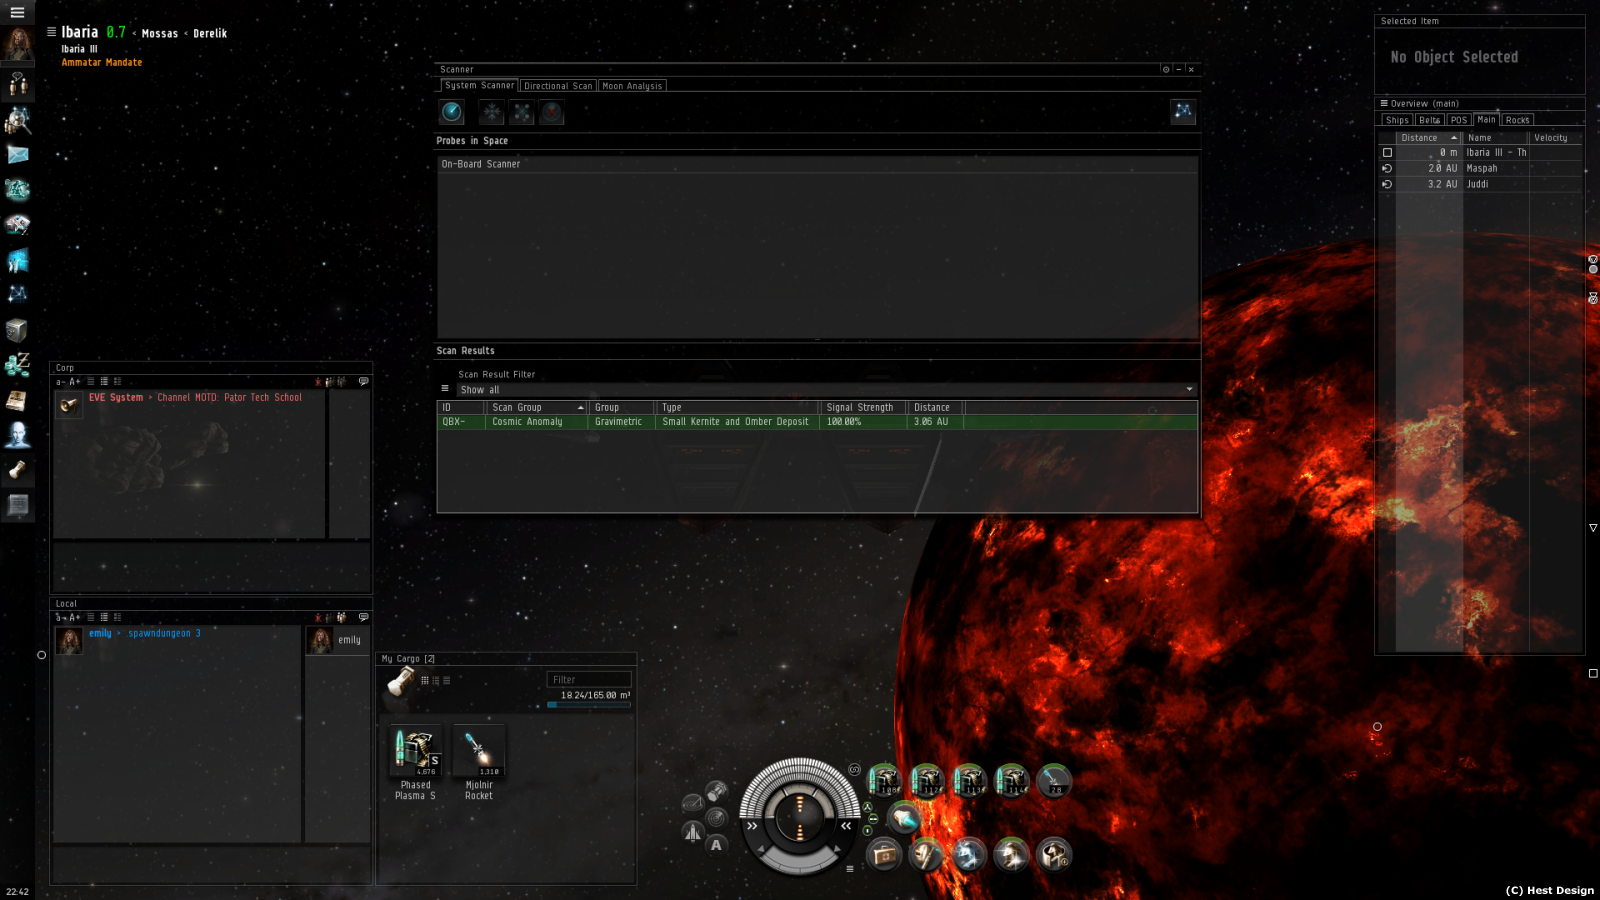Click the cargo capacity bar in My Cargo

[x=589, y=704]
